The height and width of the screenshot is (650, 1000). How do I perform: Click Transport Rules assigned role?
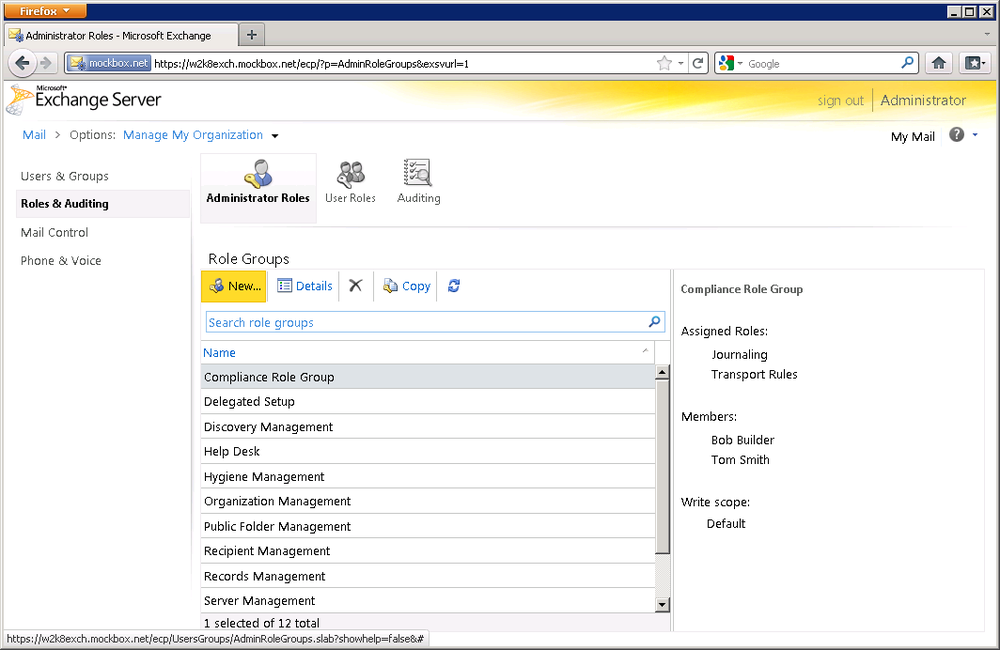point(754,374)
